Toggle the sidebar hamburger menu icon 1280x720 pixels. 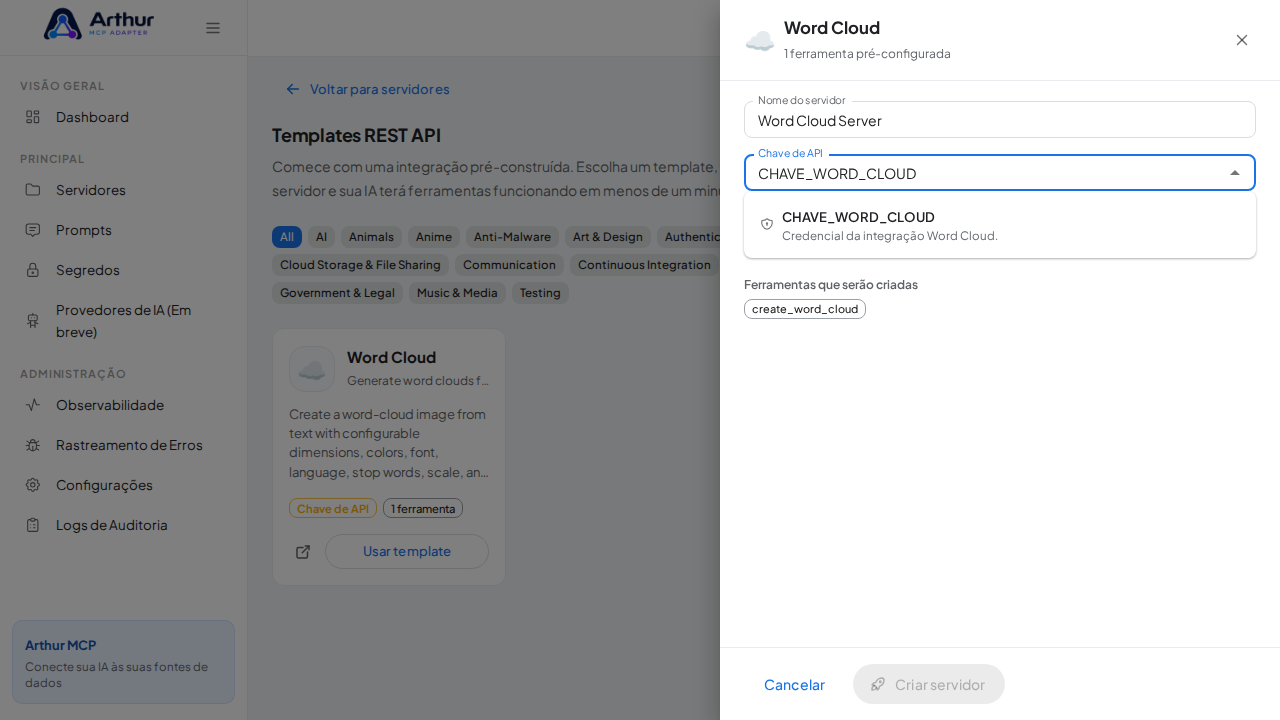[213, 28]
